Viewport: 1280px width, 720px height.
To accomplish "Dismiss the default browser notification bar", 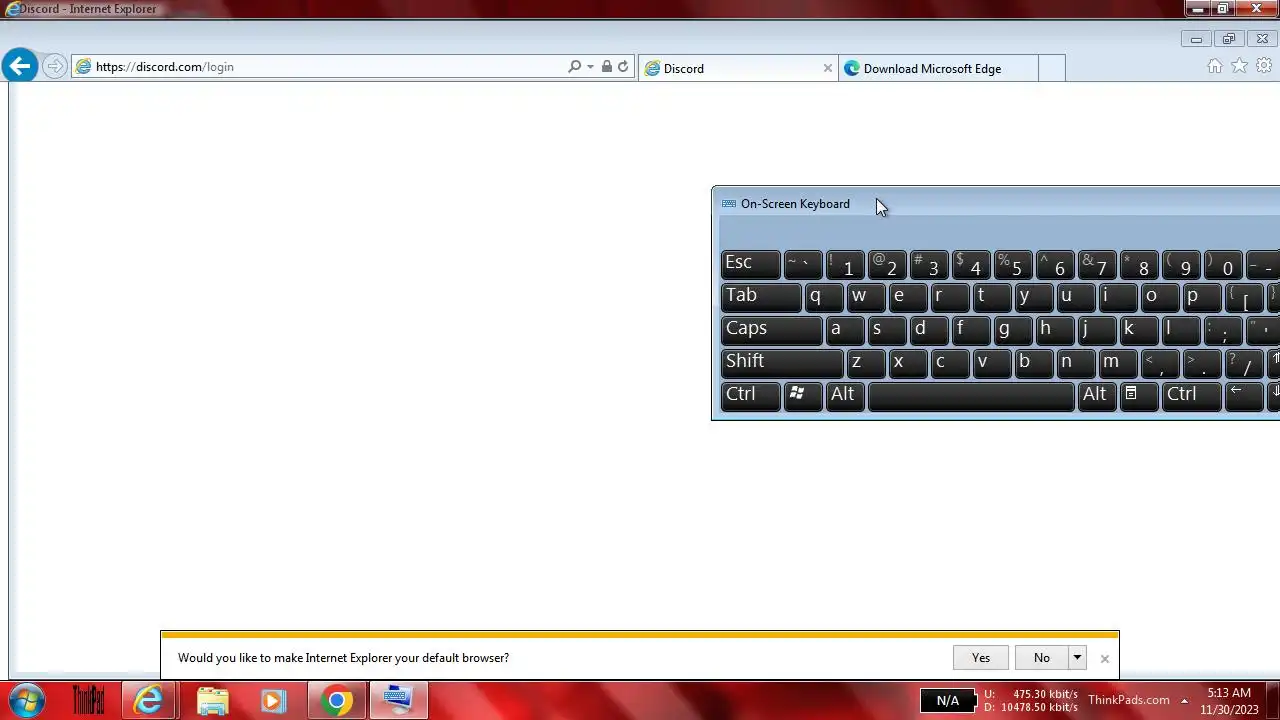I will point(1104,658).
